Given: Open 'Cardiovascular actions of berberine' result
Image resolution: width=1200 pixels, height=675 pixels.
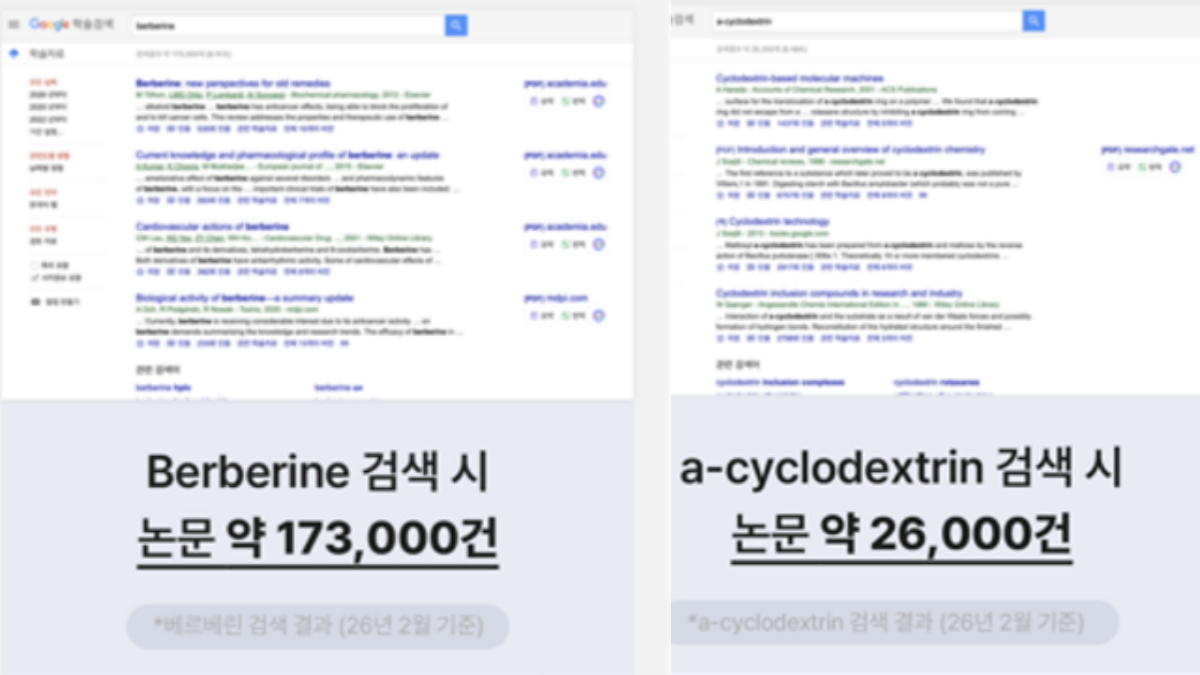Looking at the screenshot, I should 213,227.
